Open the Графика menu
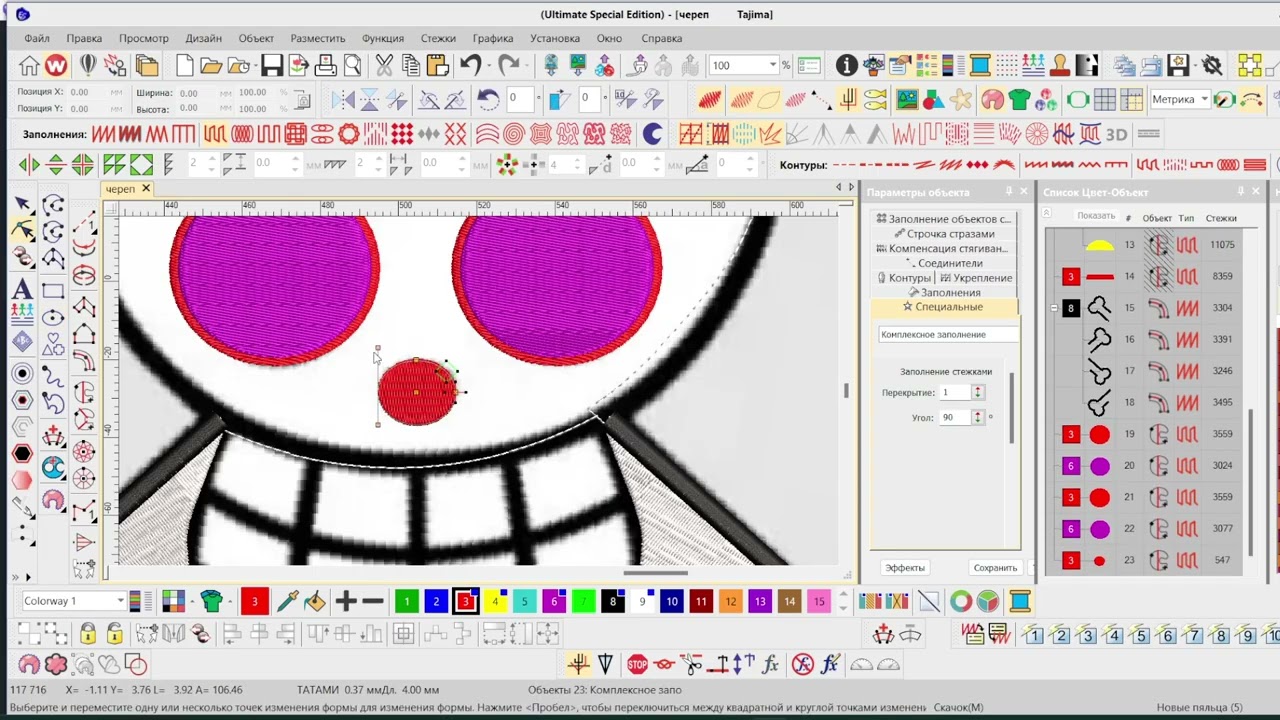Image resolution: width=1280 pixels, height=720 pixels. point(493,38)
